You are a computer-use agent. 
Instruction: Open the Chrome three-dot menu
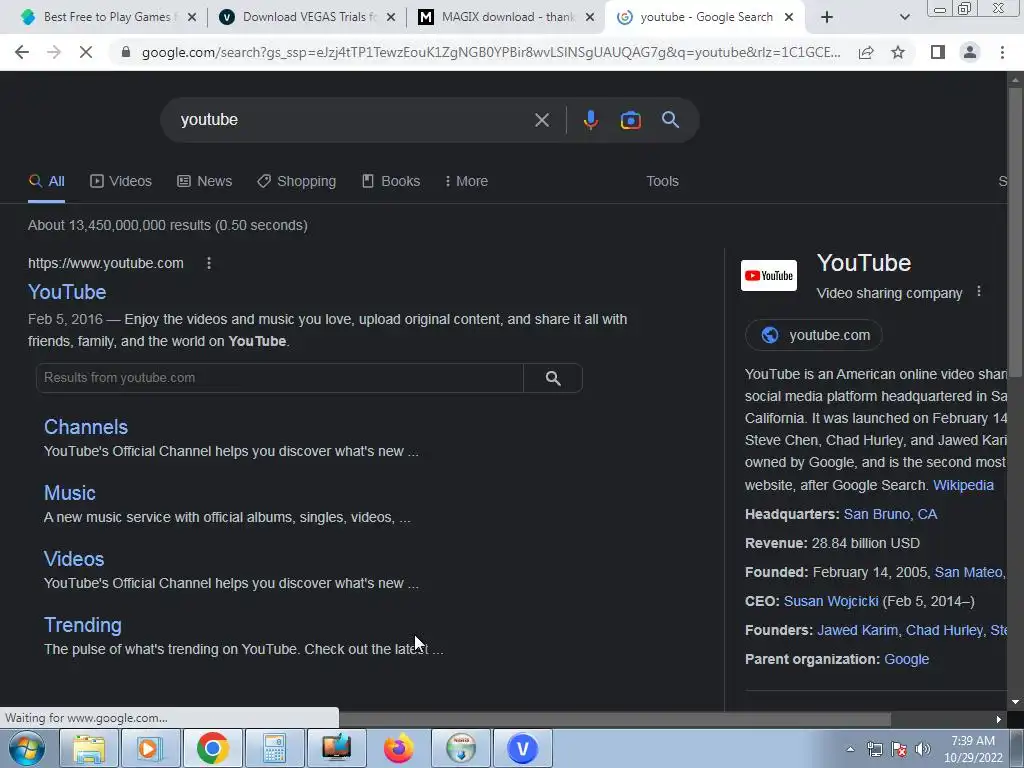click(x=1002, y=52)
